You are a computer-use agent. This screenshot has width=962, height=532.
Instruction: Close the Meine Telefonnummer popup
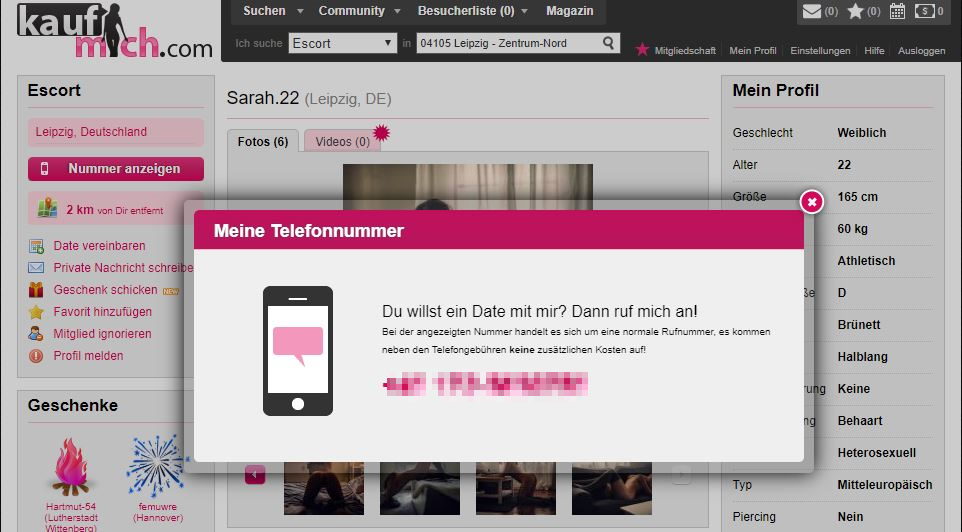click(812, 202)
